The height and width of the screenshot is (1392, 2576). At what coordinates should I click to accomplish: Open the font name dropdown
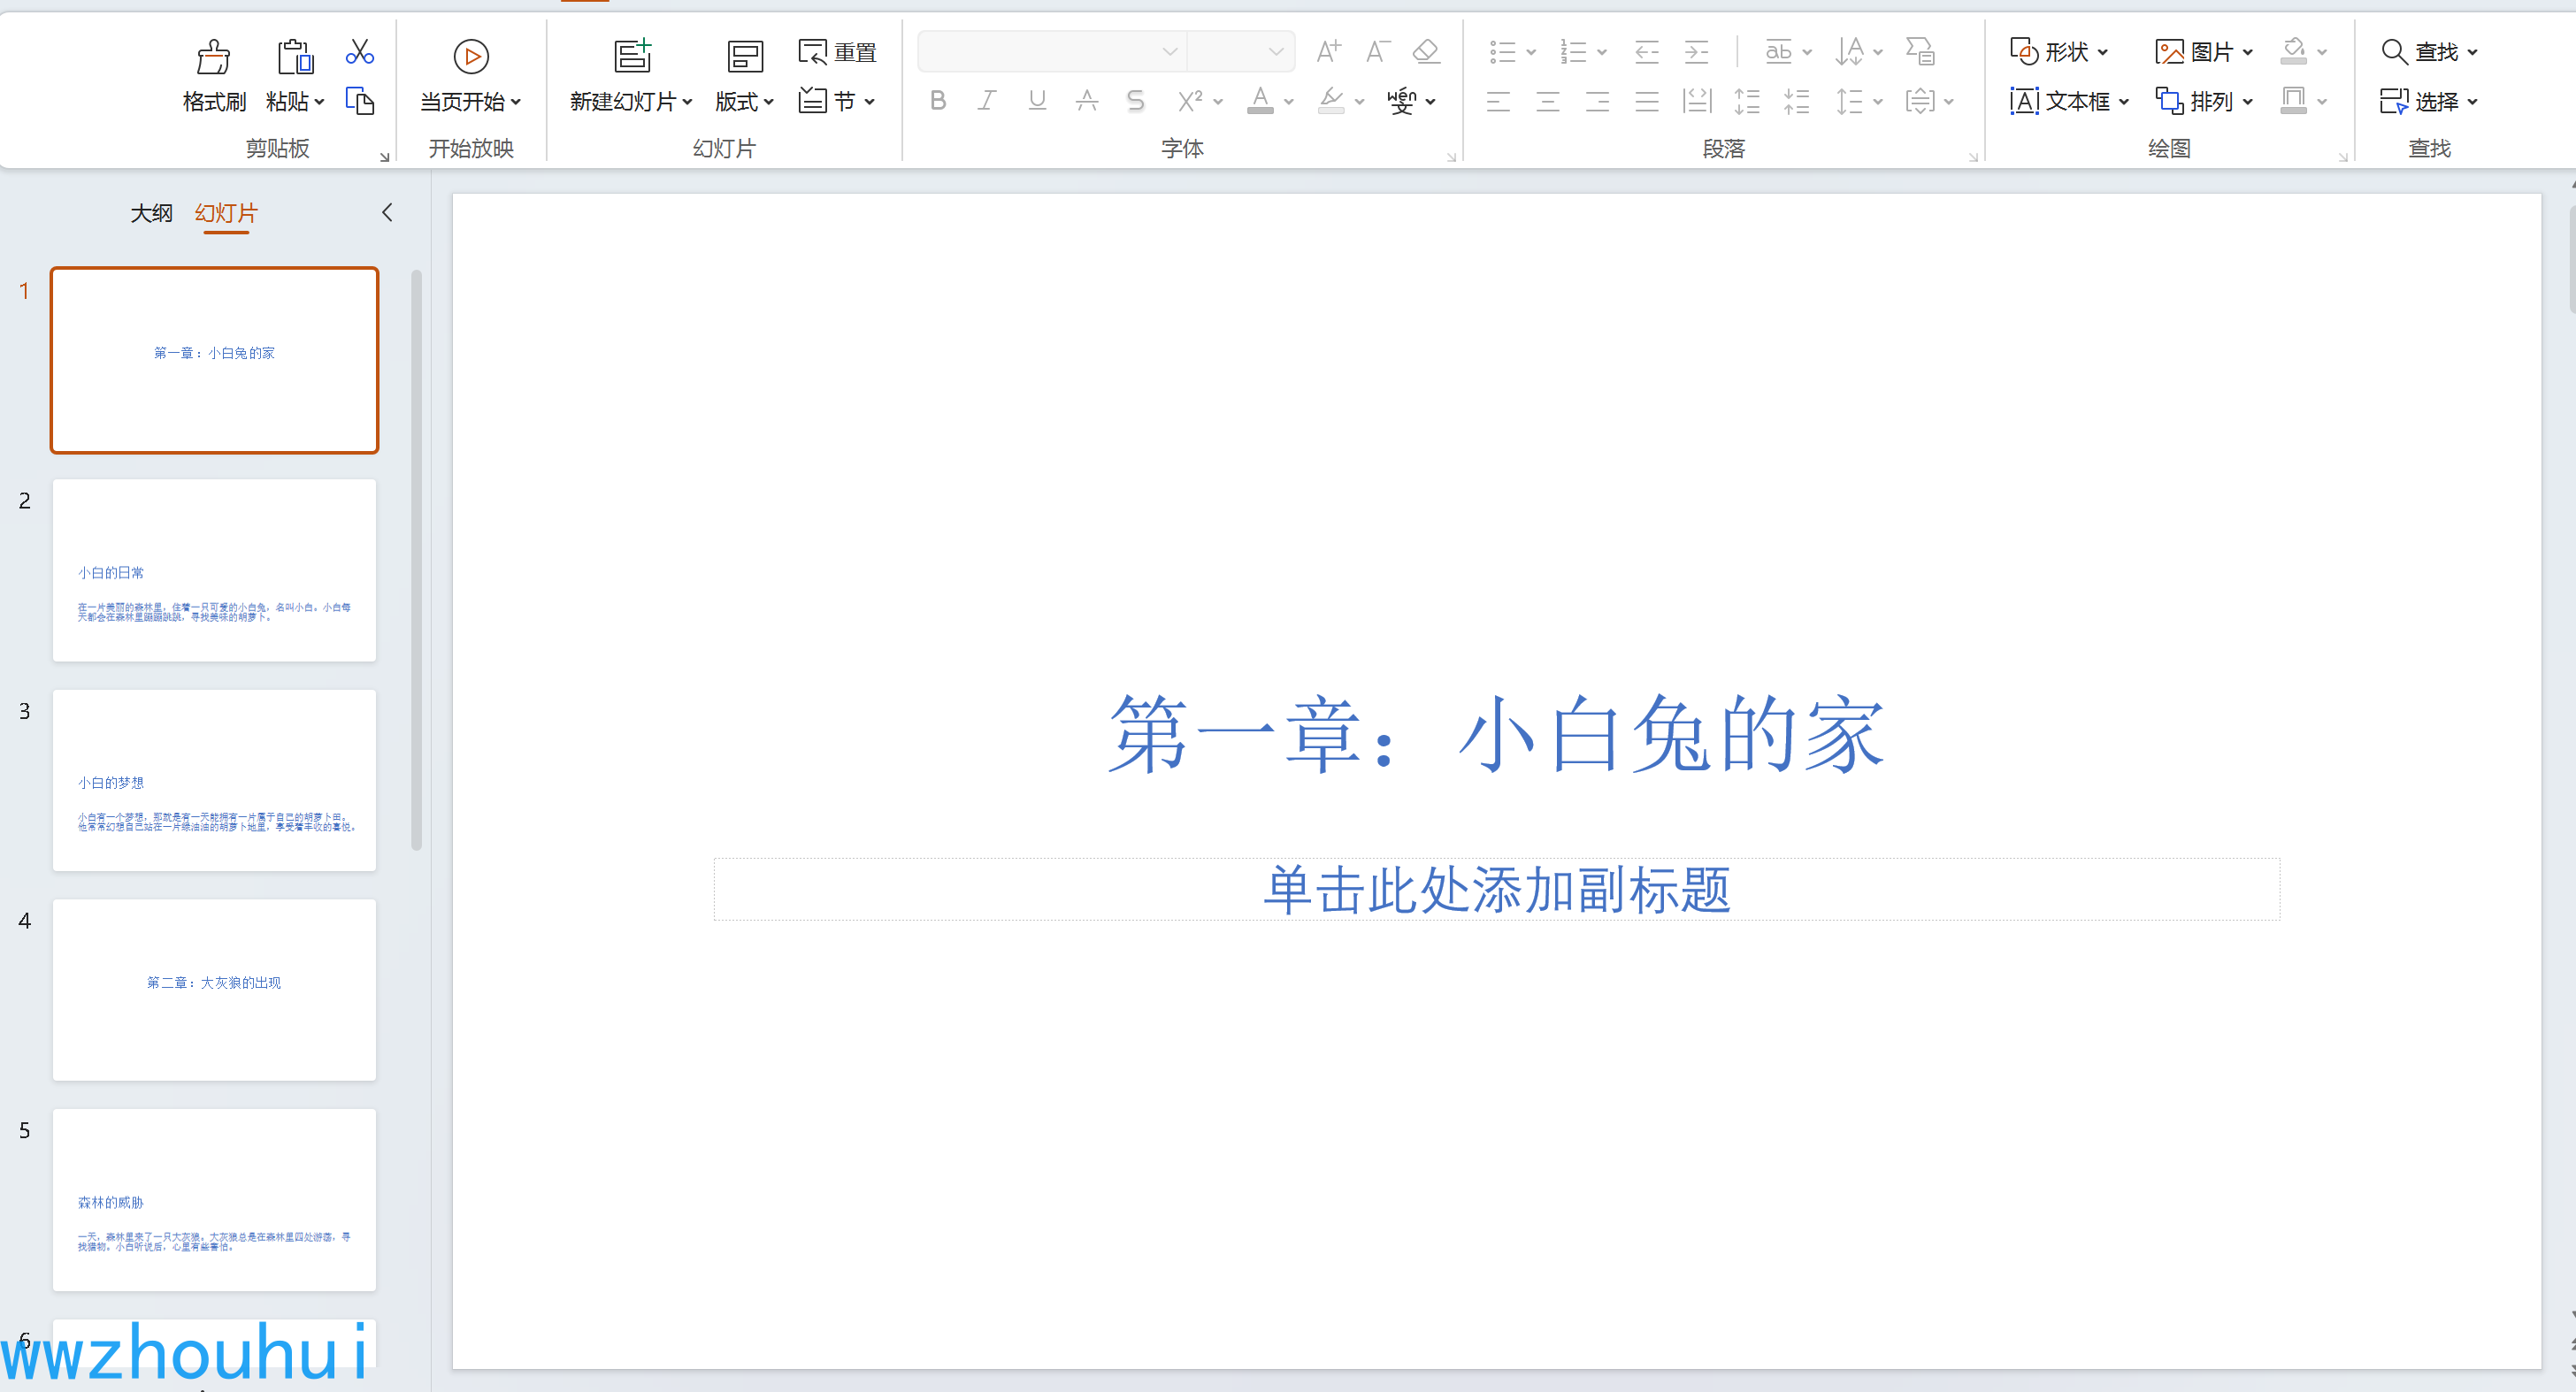pyautogui.click(x=1169, y=52)
